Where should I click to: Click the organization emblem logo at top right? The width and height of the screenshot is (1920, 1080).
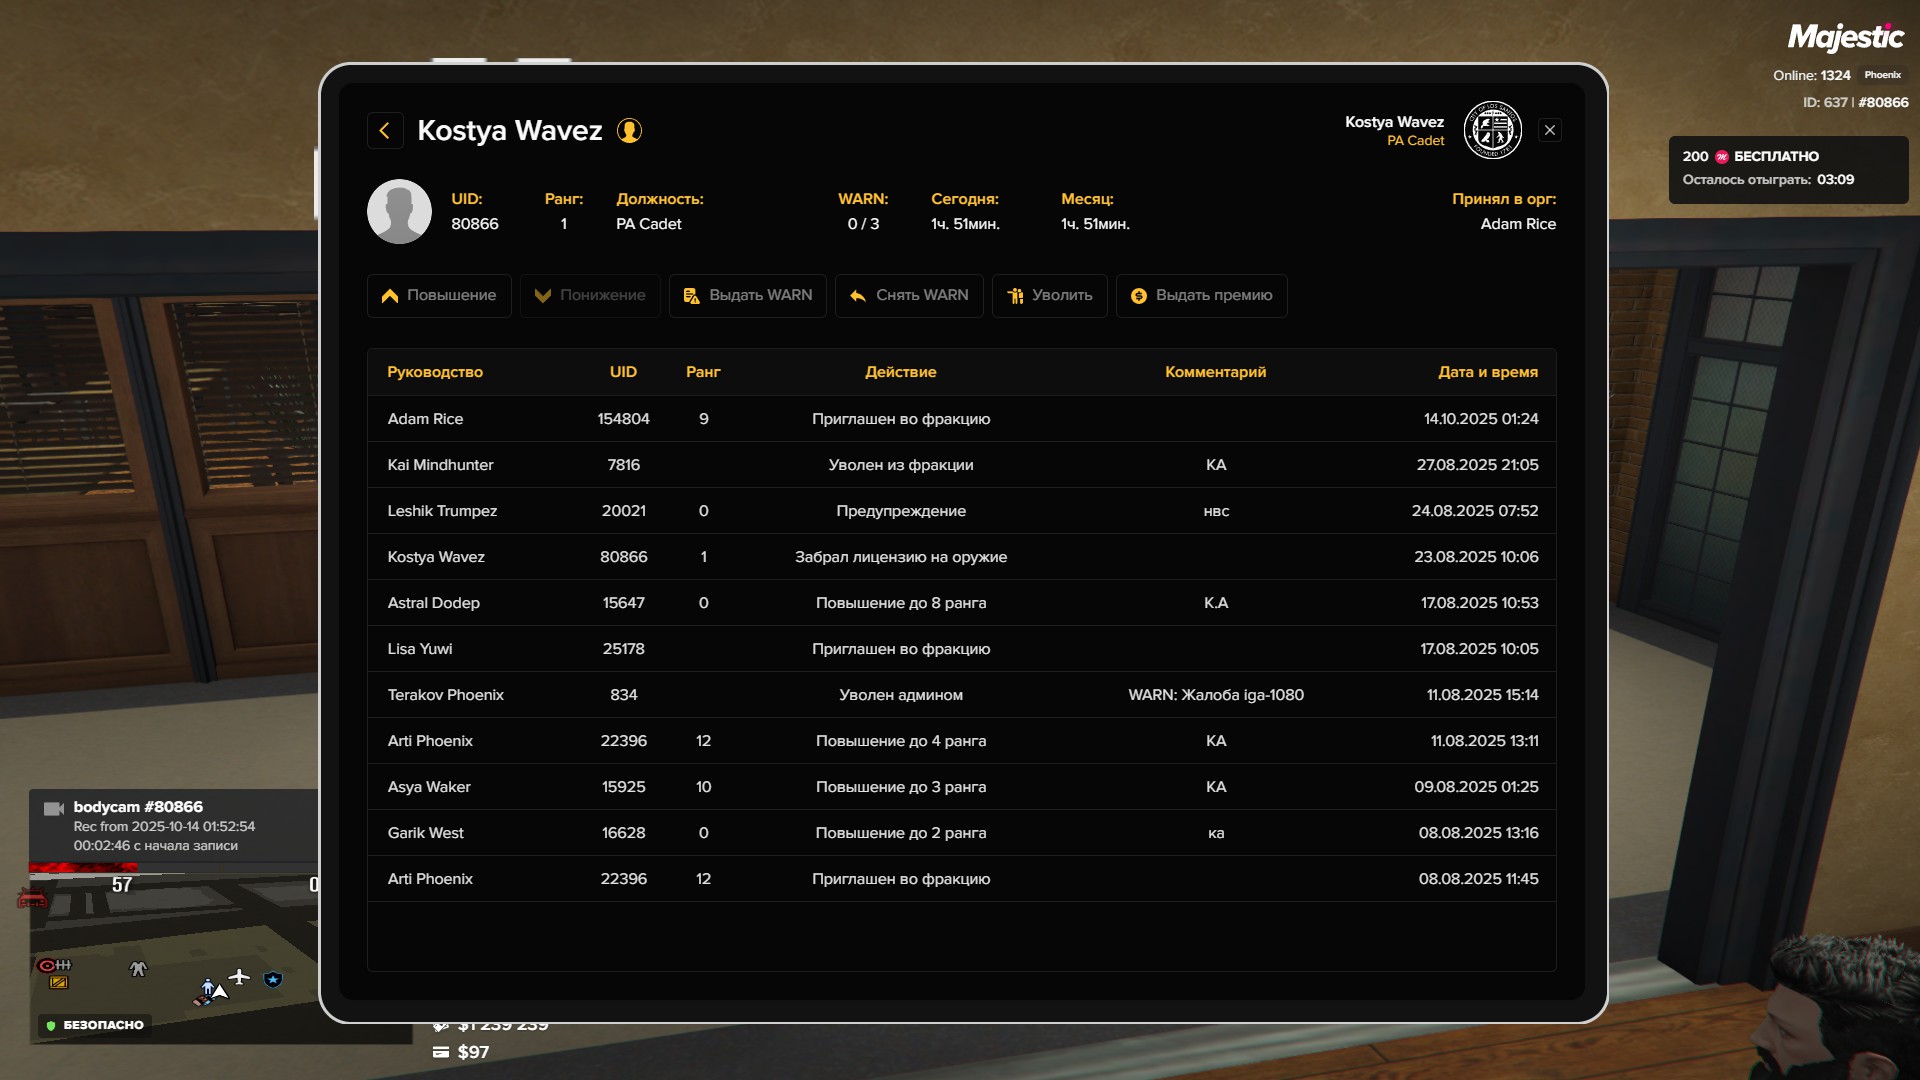1492,131
